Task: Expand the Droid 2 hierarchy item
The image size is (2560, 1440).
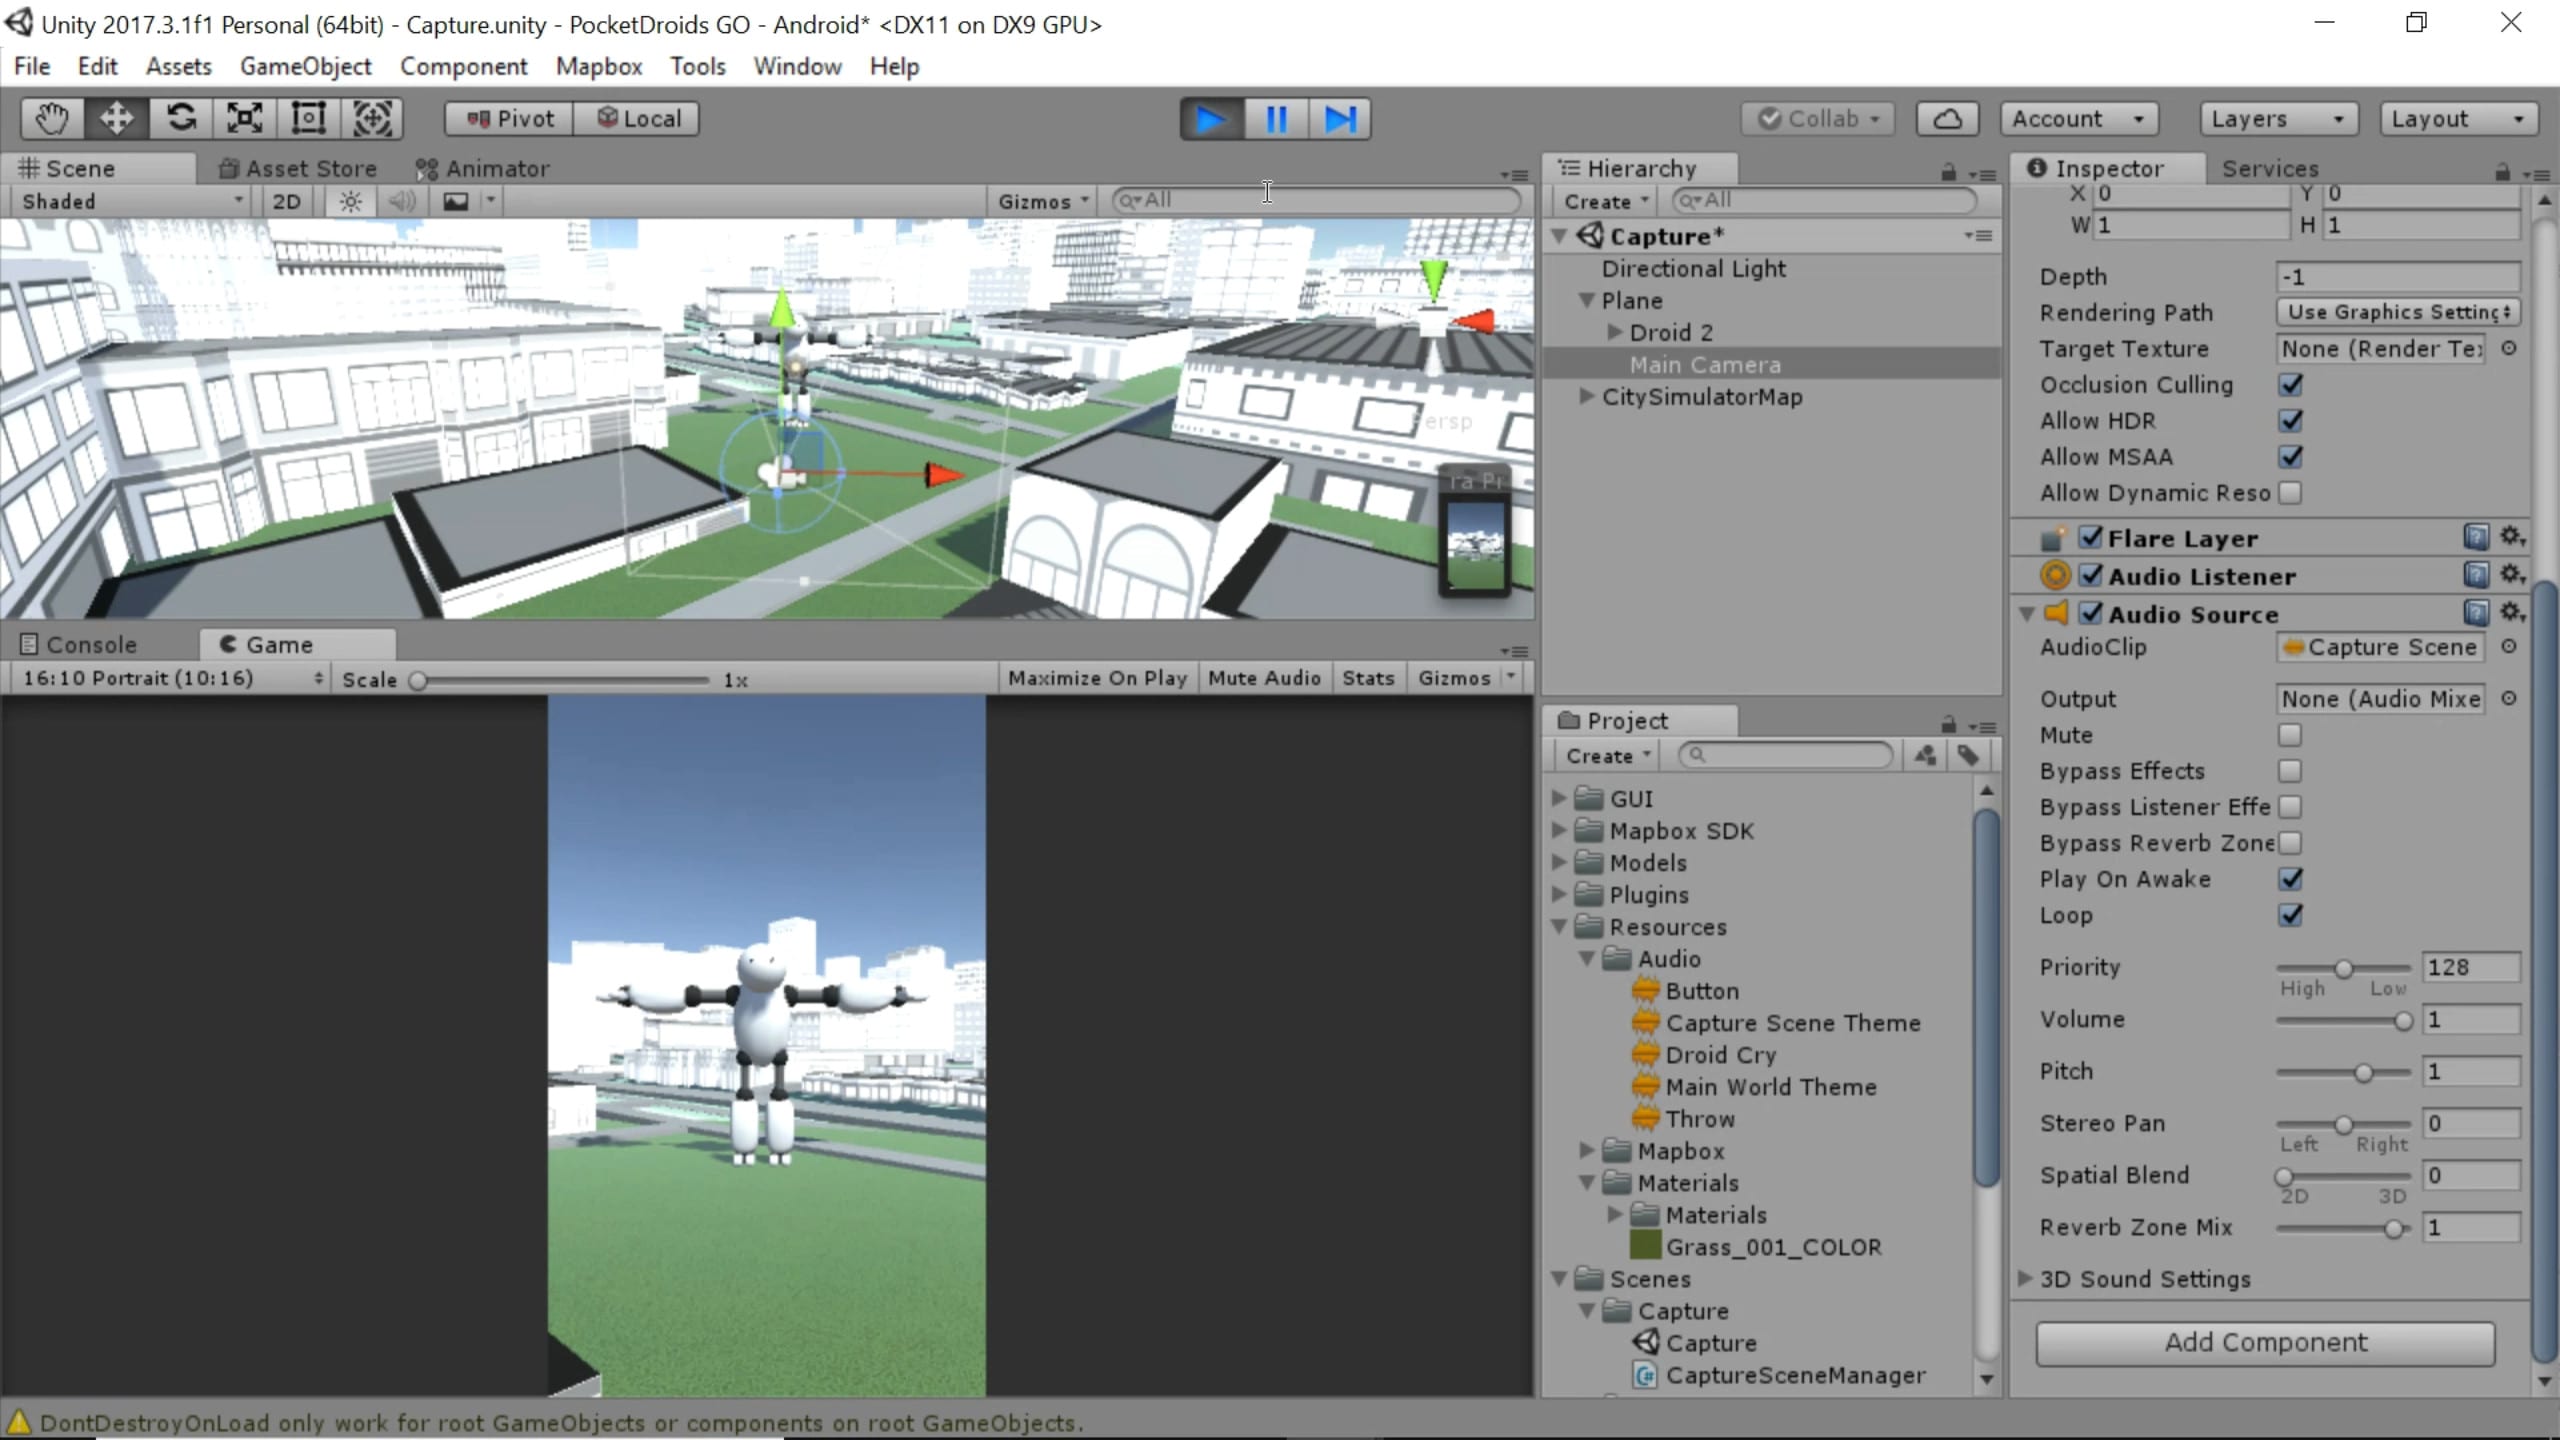Action: coord(1614,332)
